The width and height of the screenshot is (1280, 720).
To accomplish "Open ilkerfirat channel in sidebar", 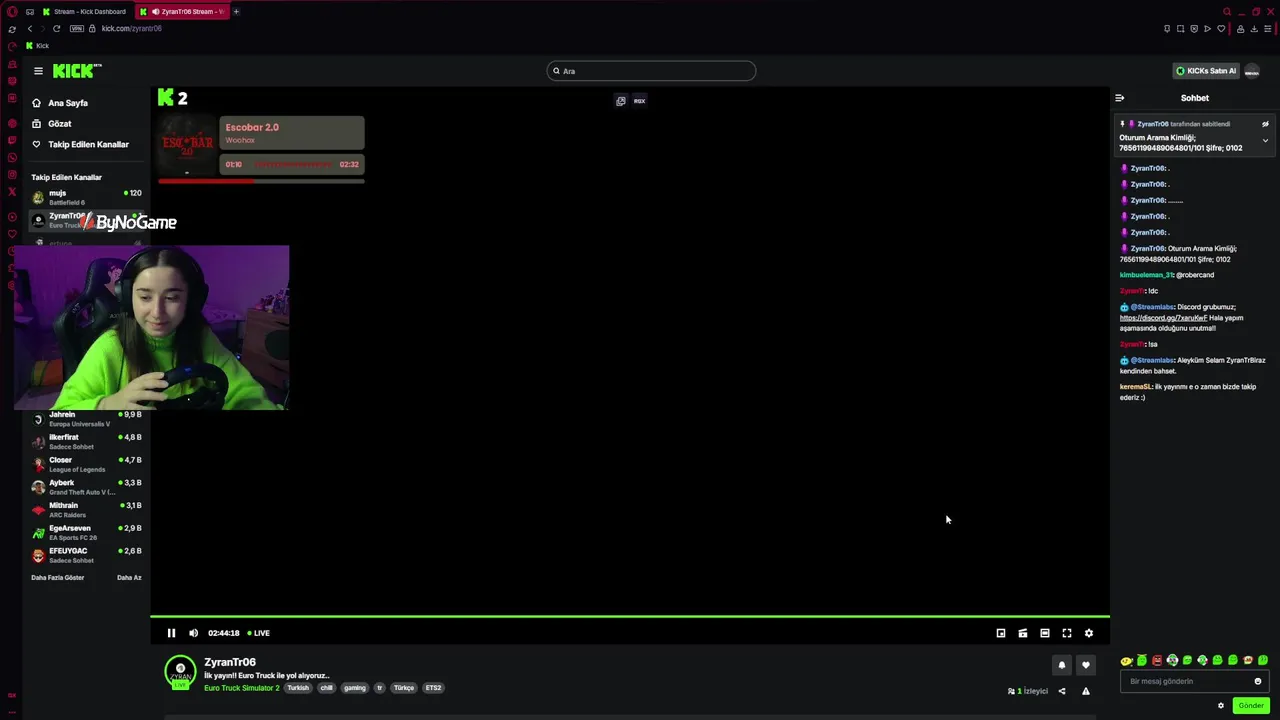I will coord(86,442).
